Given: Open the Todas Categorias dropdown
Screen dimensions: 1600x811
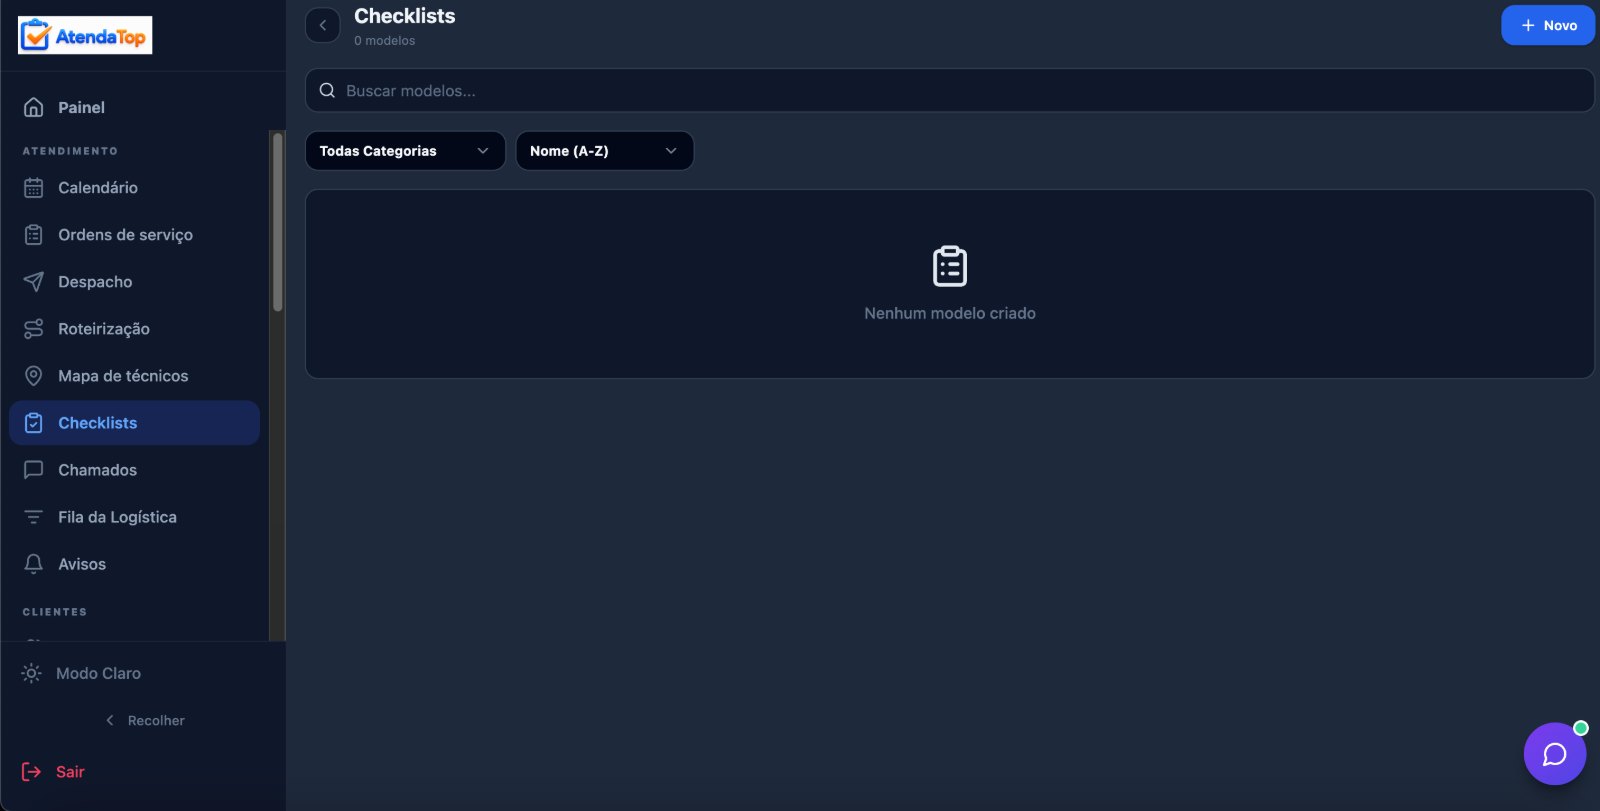Looking at the screenshot, I should coord(405,151).
